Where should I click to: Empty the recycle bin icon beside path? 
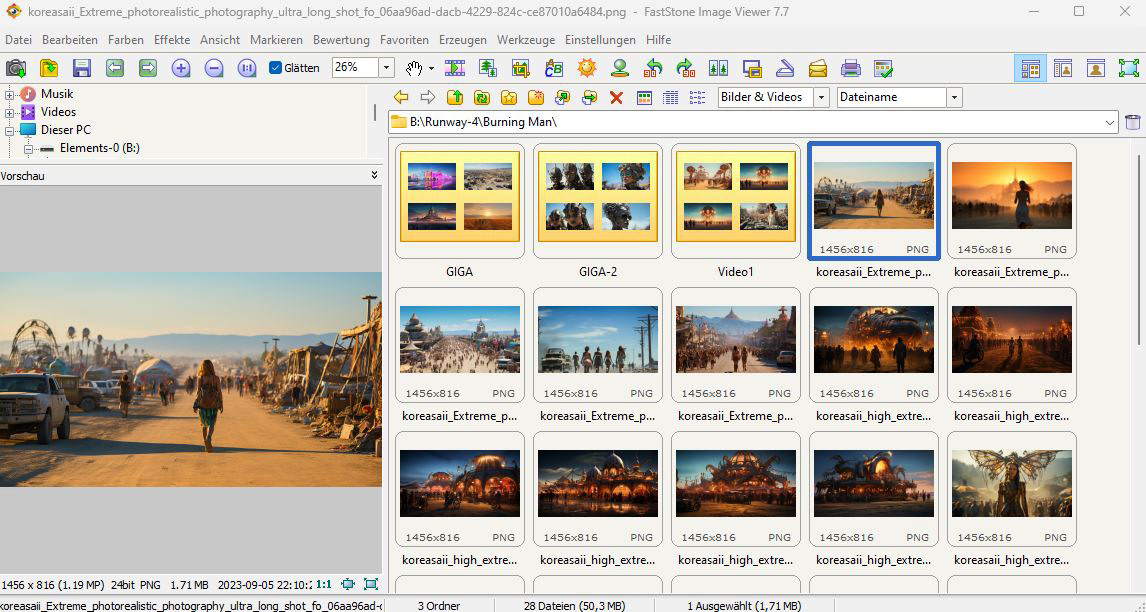click(x=1133, y=122)
